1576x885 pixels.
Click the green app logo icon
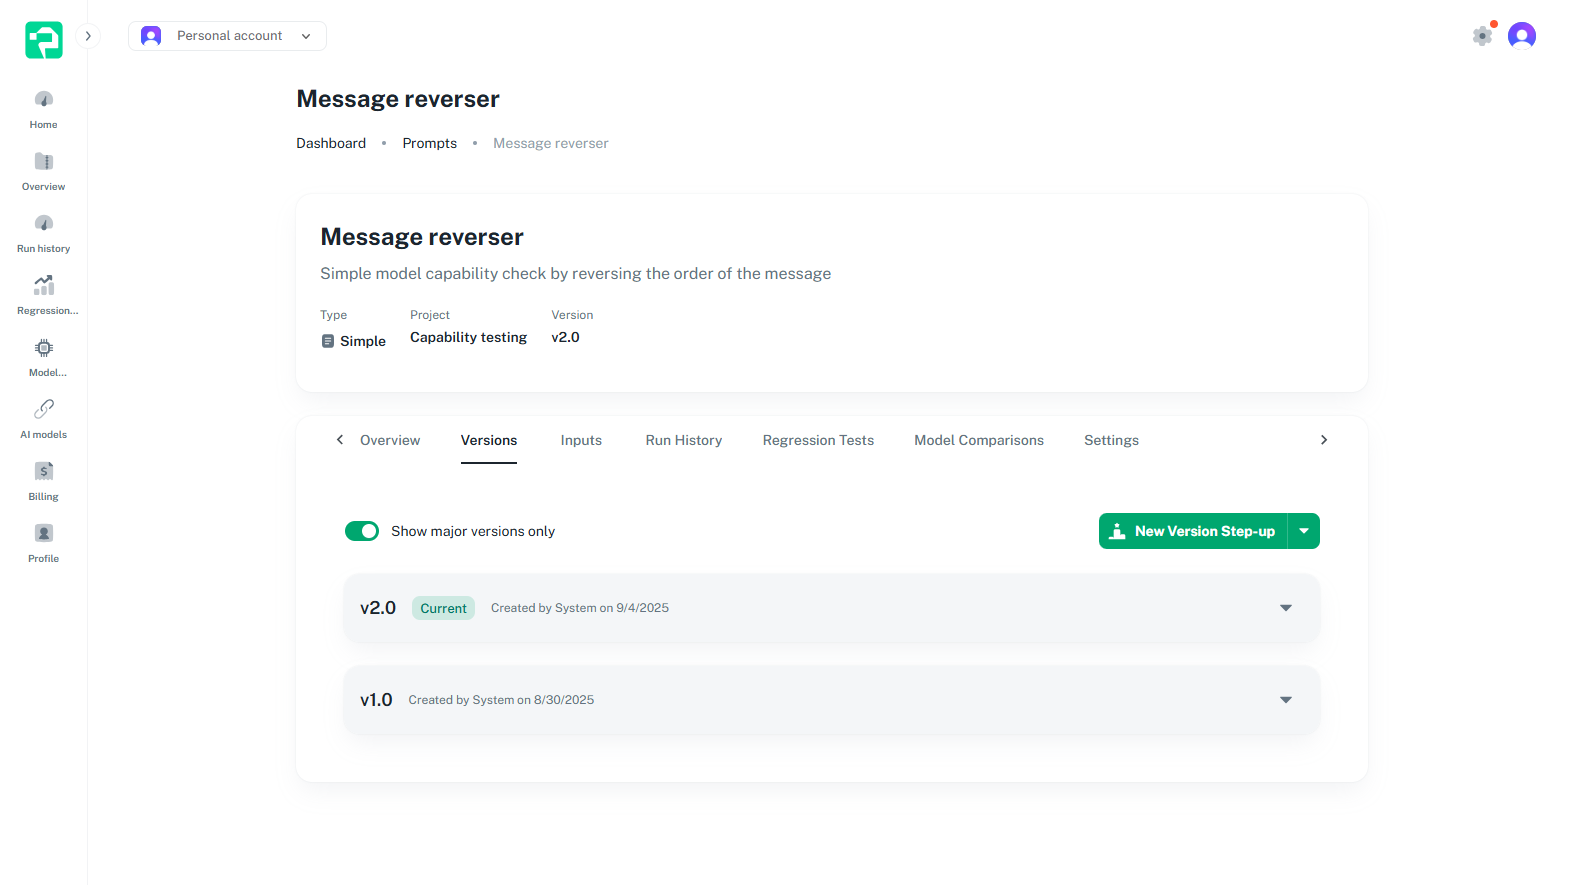[44, 40]
